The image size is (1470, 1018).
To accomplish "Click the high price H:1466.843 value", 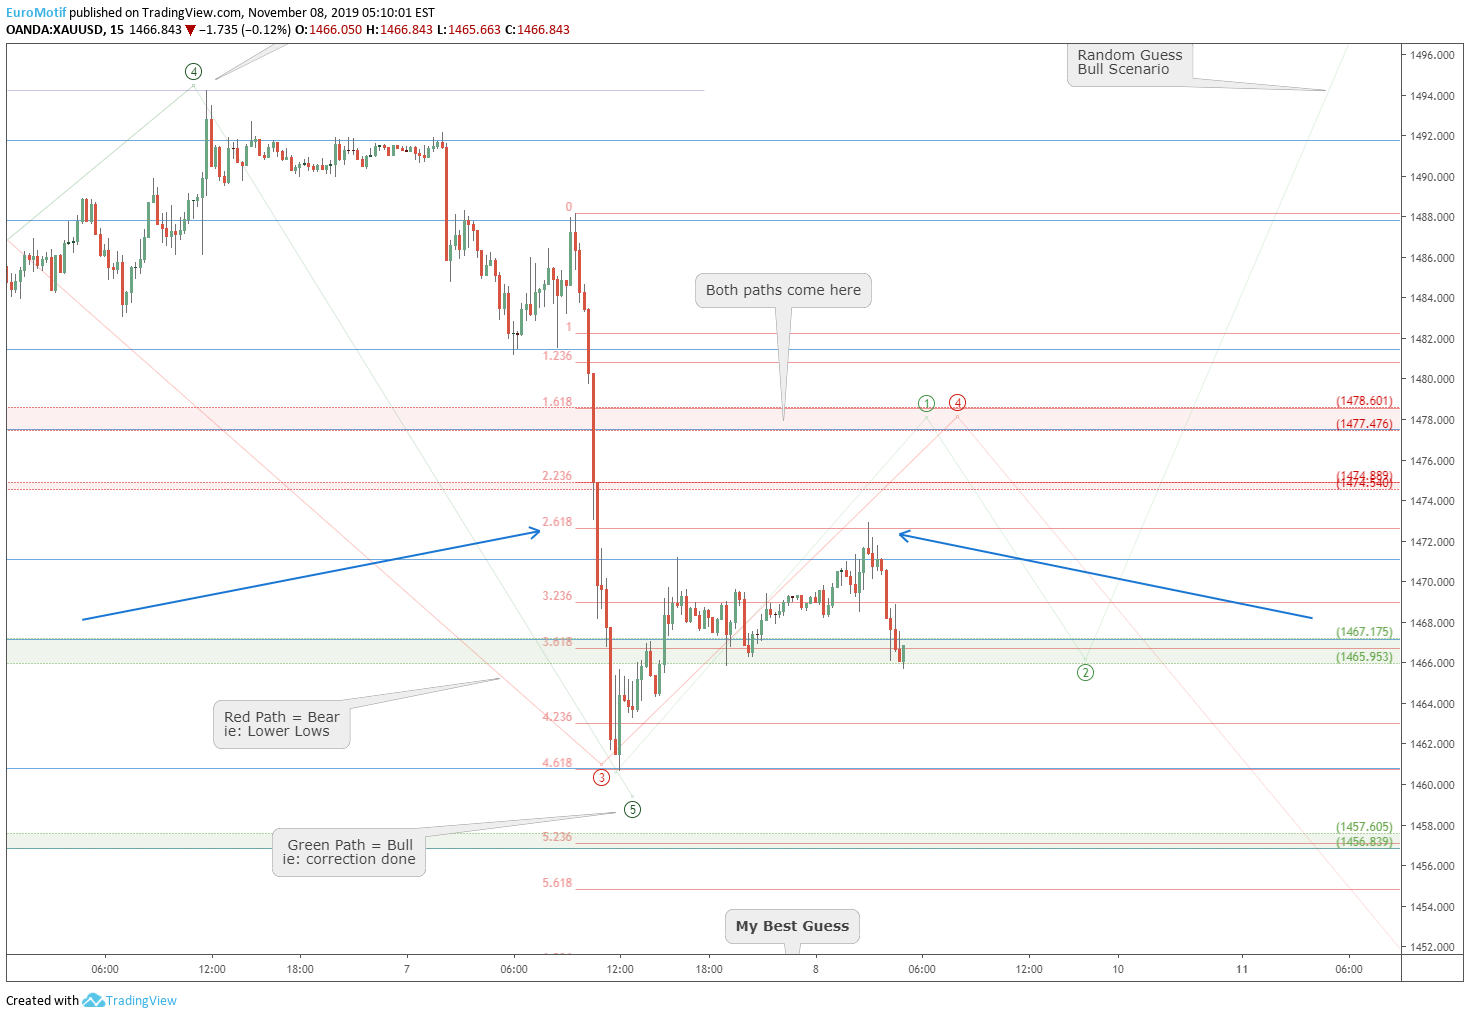I will 400,30.
